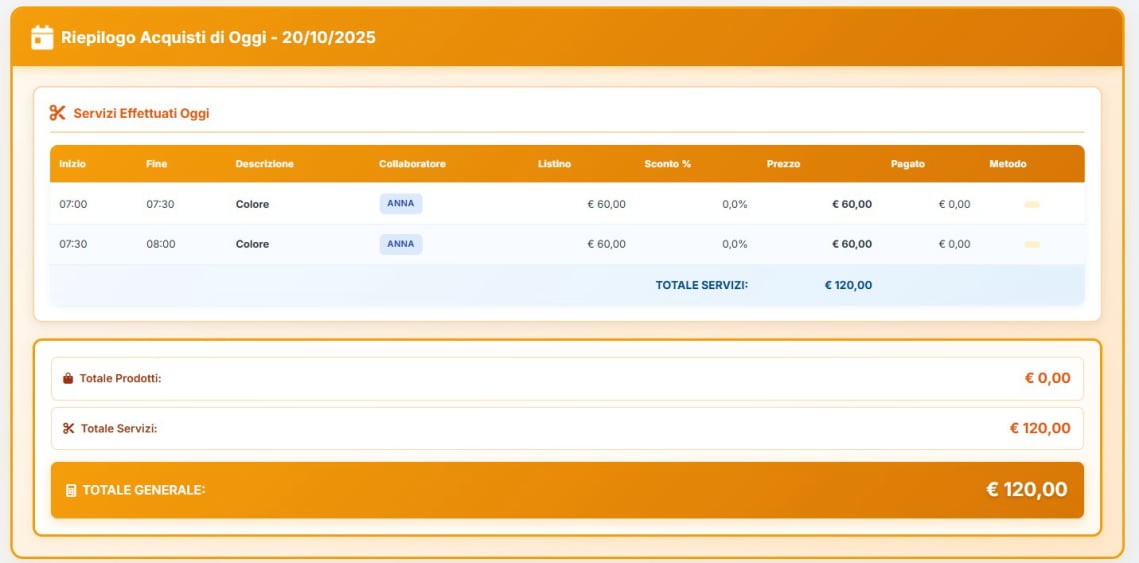Click the payment method pill in the second row
This screenshot has height=563, width=1139.
[x=1032, y=244]
